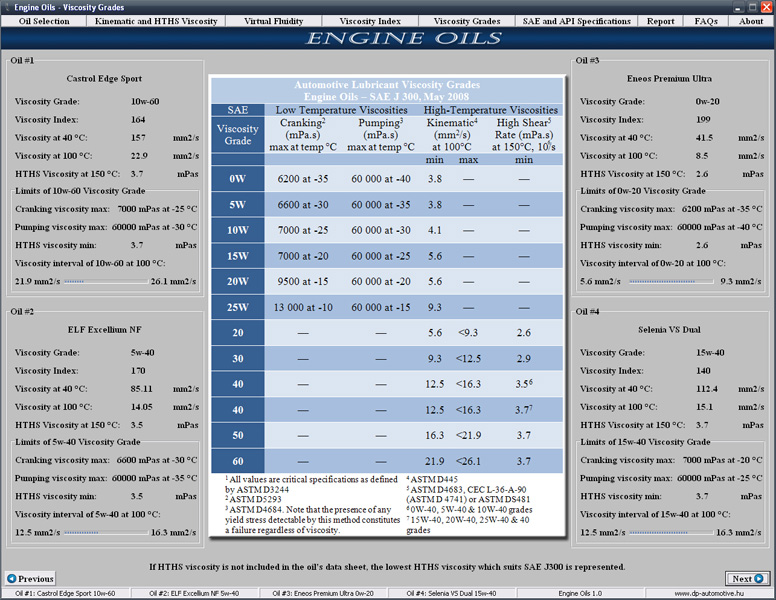Image resolution: width=776 pixels, height=600 pixels.
Task: Click the '60 000 at -40' pumping cell
Action: [381, 179]
